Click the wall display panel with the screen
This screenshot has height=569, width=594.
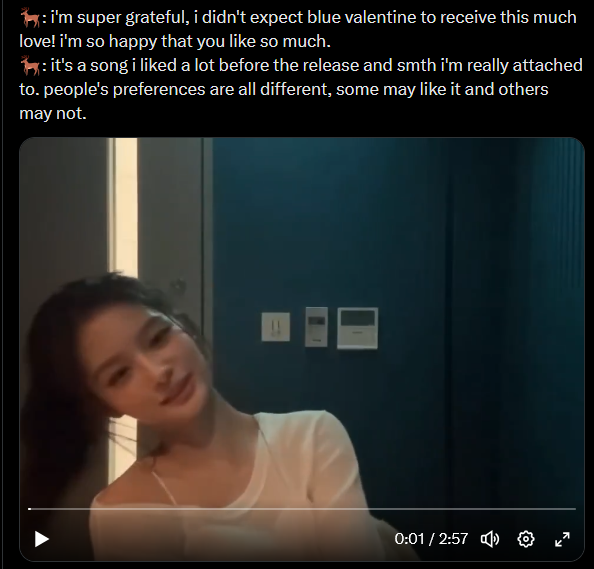coord(358,328)
